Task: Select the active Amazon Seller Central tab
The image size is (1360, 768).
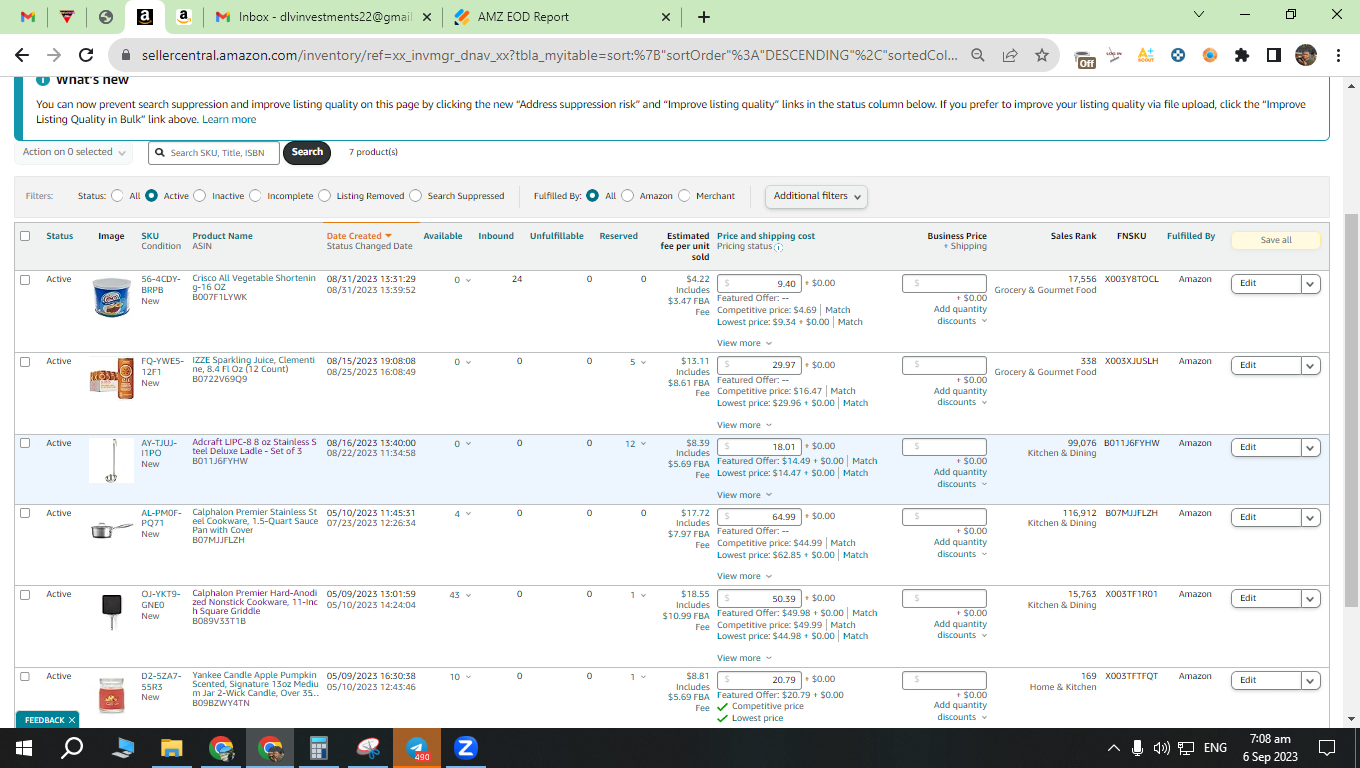Action: coord(145,17)
